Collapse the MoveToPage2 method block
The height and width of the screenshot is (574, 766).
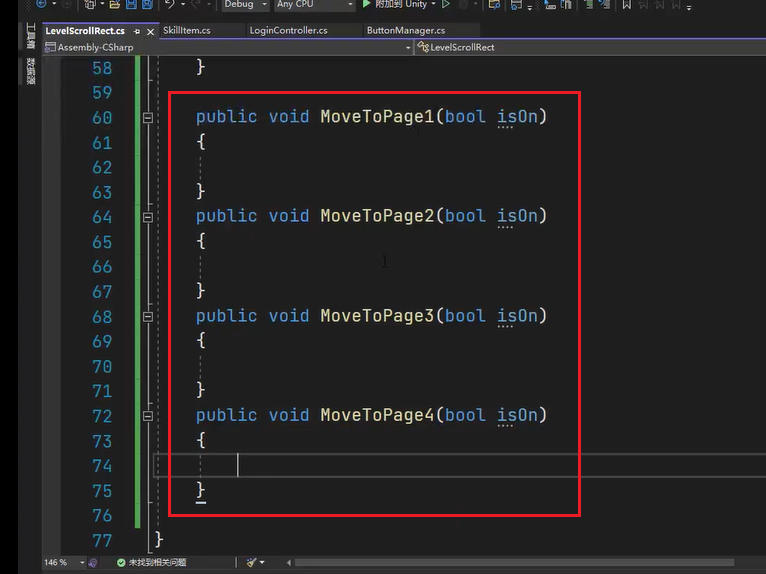(x=148, y=216)
